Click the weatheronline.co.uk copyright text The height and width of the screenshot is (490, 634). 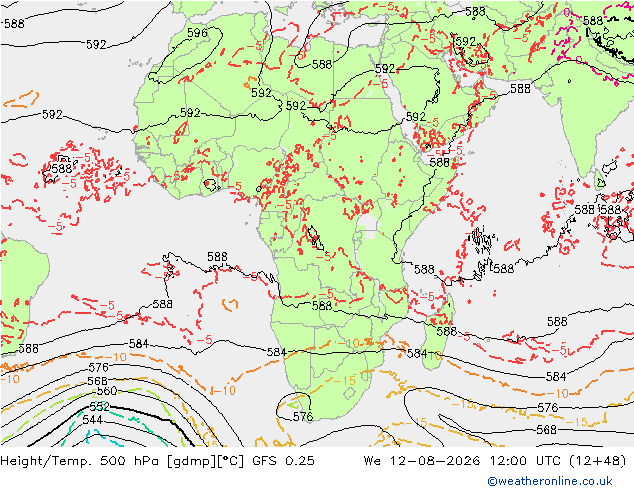pos(550,481)
